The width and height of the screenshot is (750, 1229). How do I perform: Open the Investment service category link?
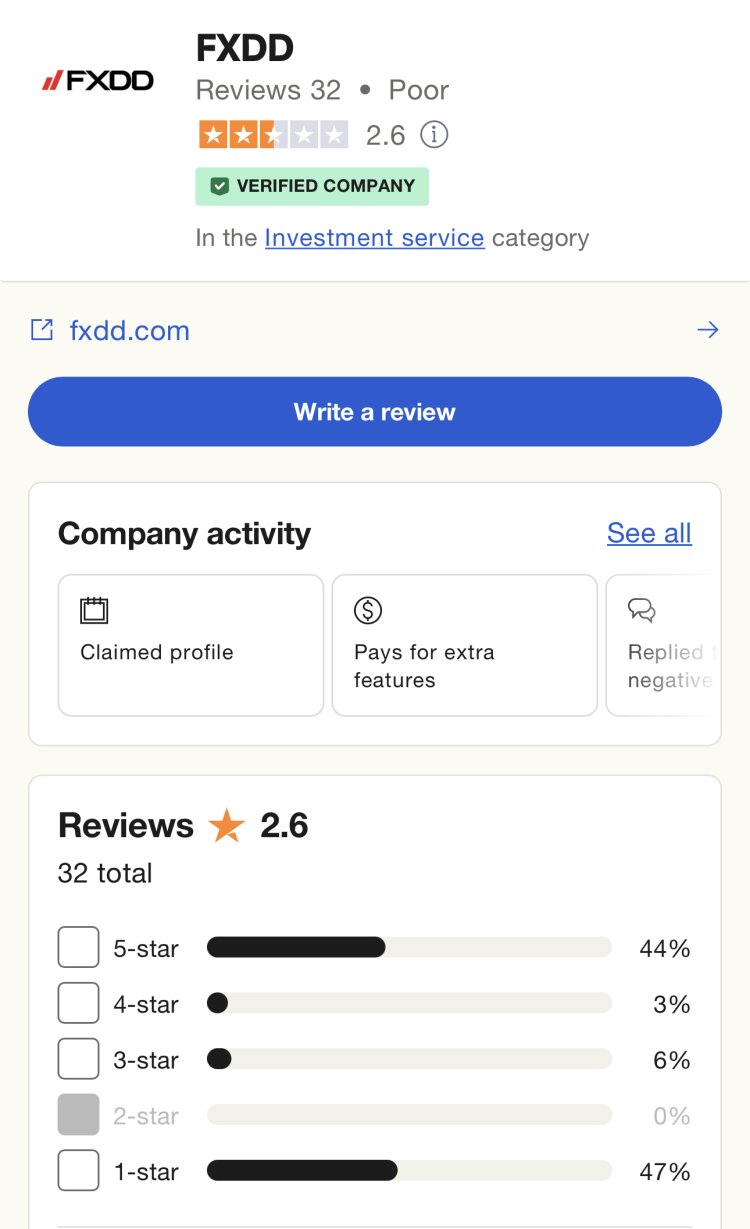click(374, 238)
